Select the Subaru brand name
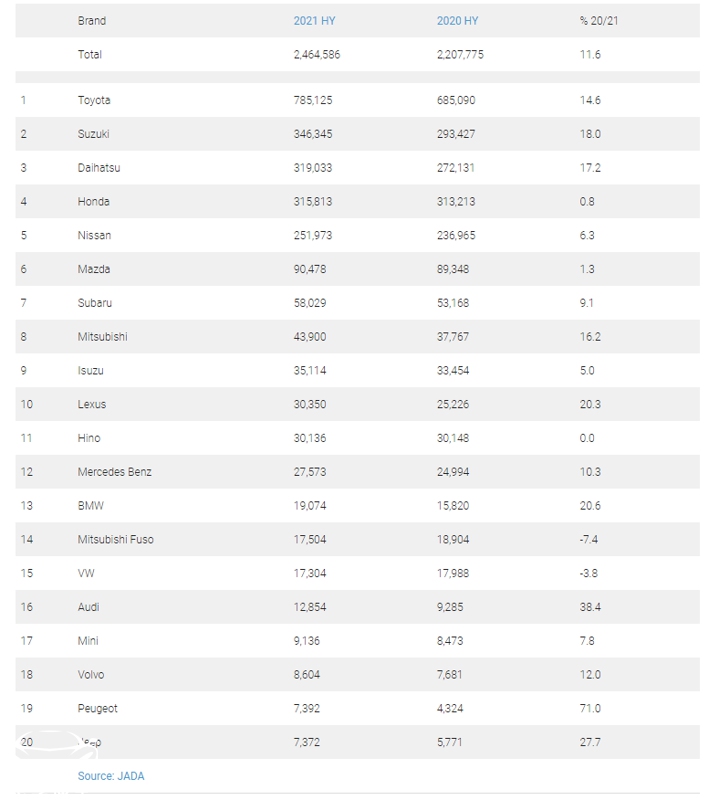The width and height of the screenshot is (719, 800). click(96, 303)
